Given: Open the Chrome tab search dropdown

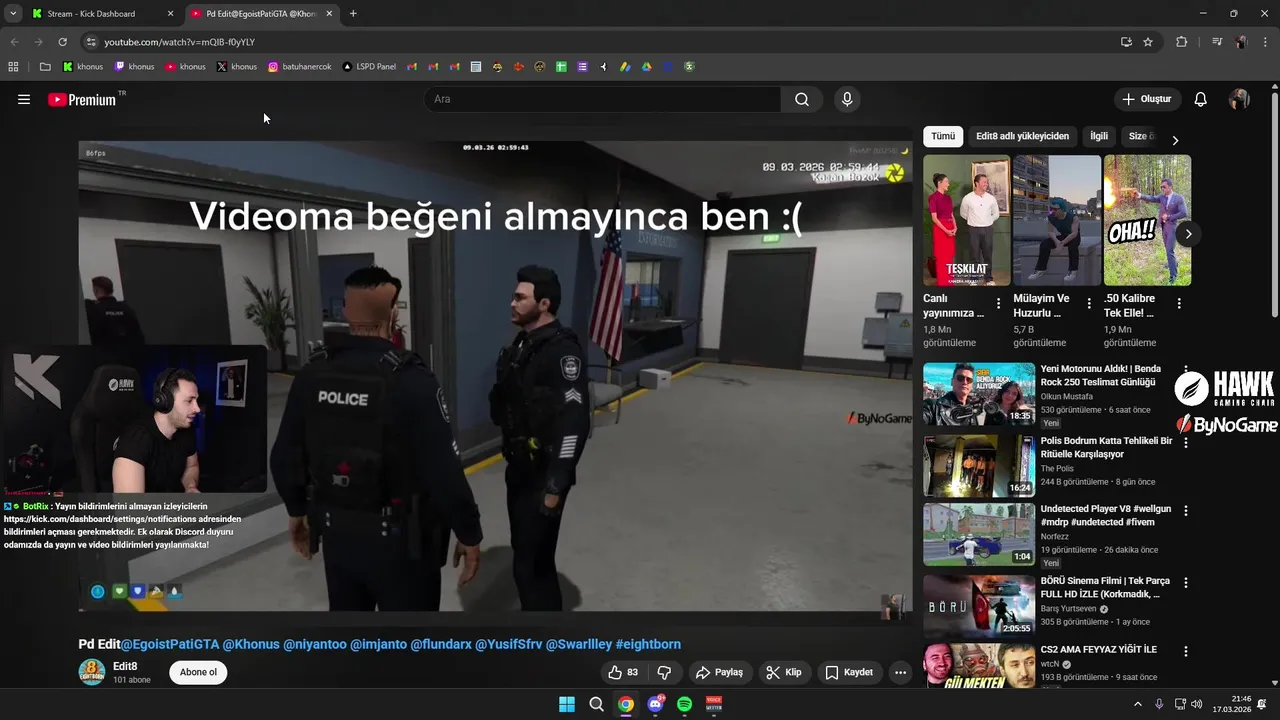Looking at the screenshot, I should coord(12,14).
